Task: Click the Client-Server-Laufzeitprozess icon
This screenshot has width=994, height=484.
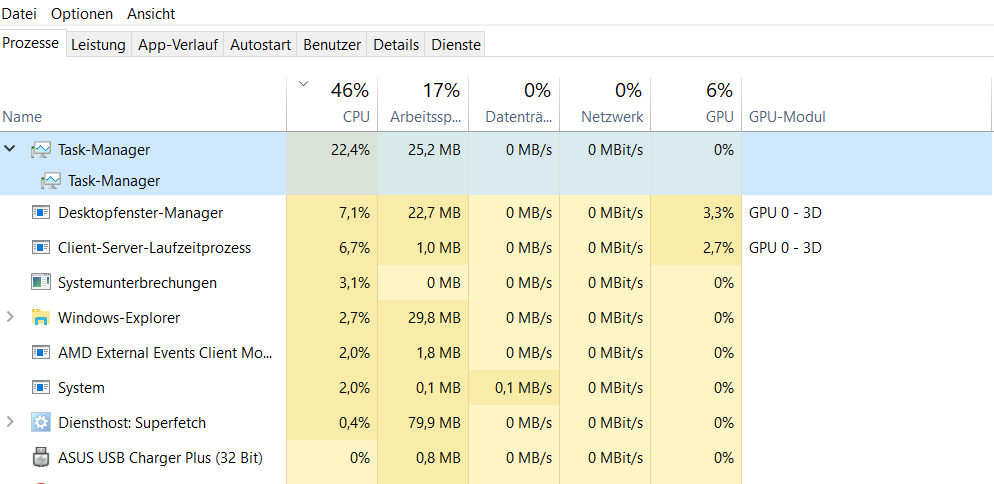Action: pos(41,248)
